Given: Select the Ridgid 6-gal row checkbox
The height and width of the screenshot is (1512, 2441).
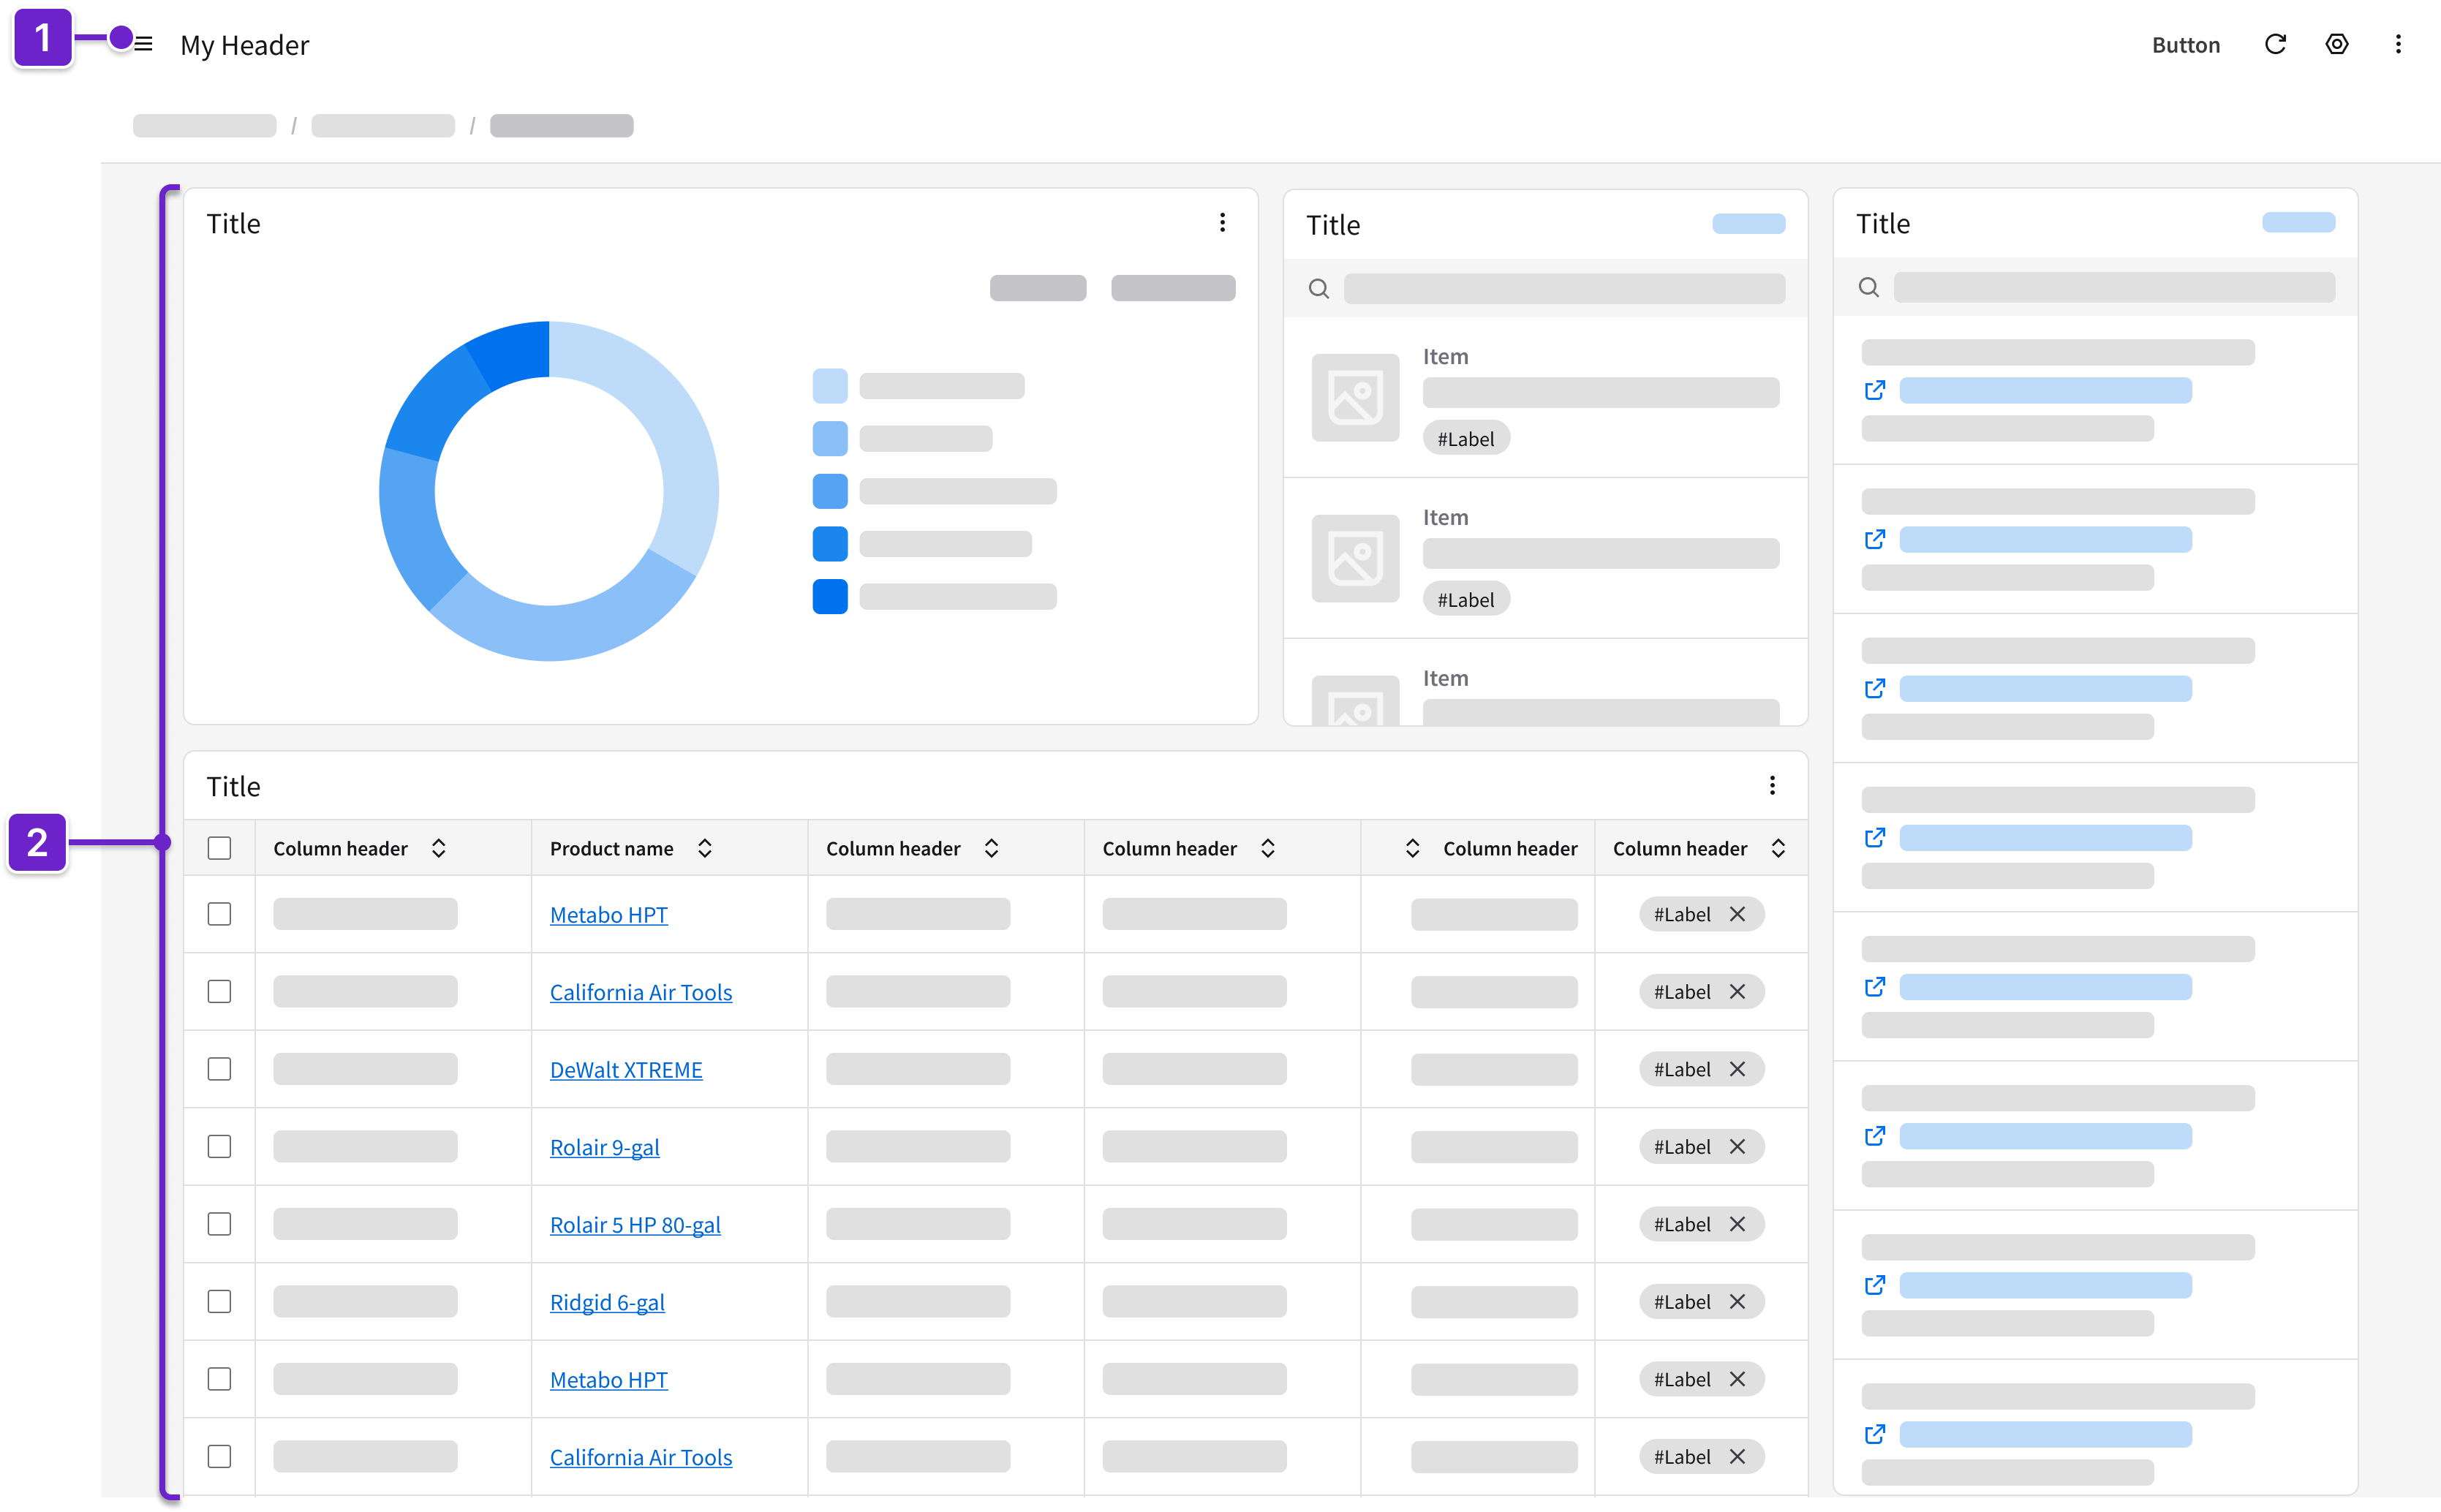Looking at the screenshot, I should (x=219, y=1301).
